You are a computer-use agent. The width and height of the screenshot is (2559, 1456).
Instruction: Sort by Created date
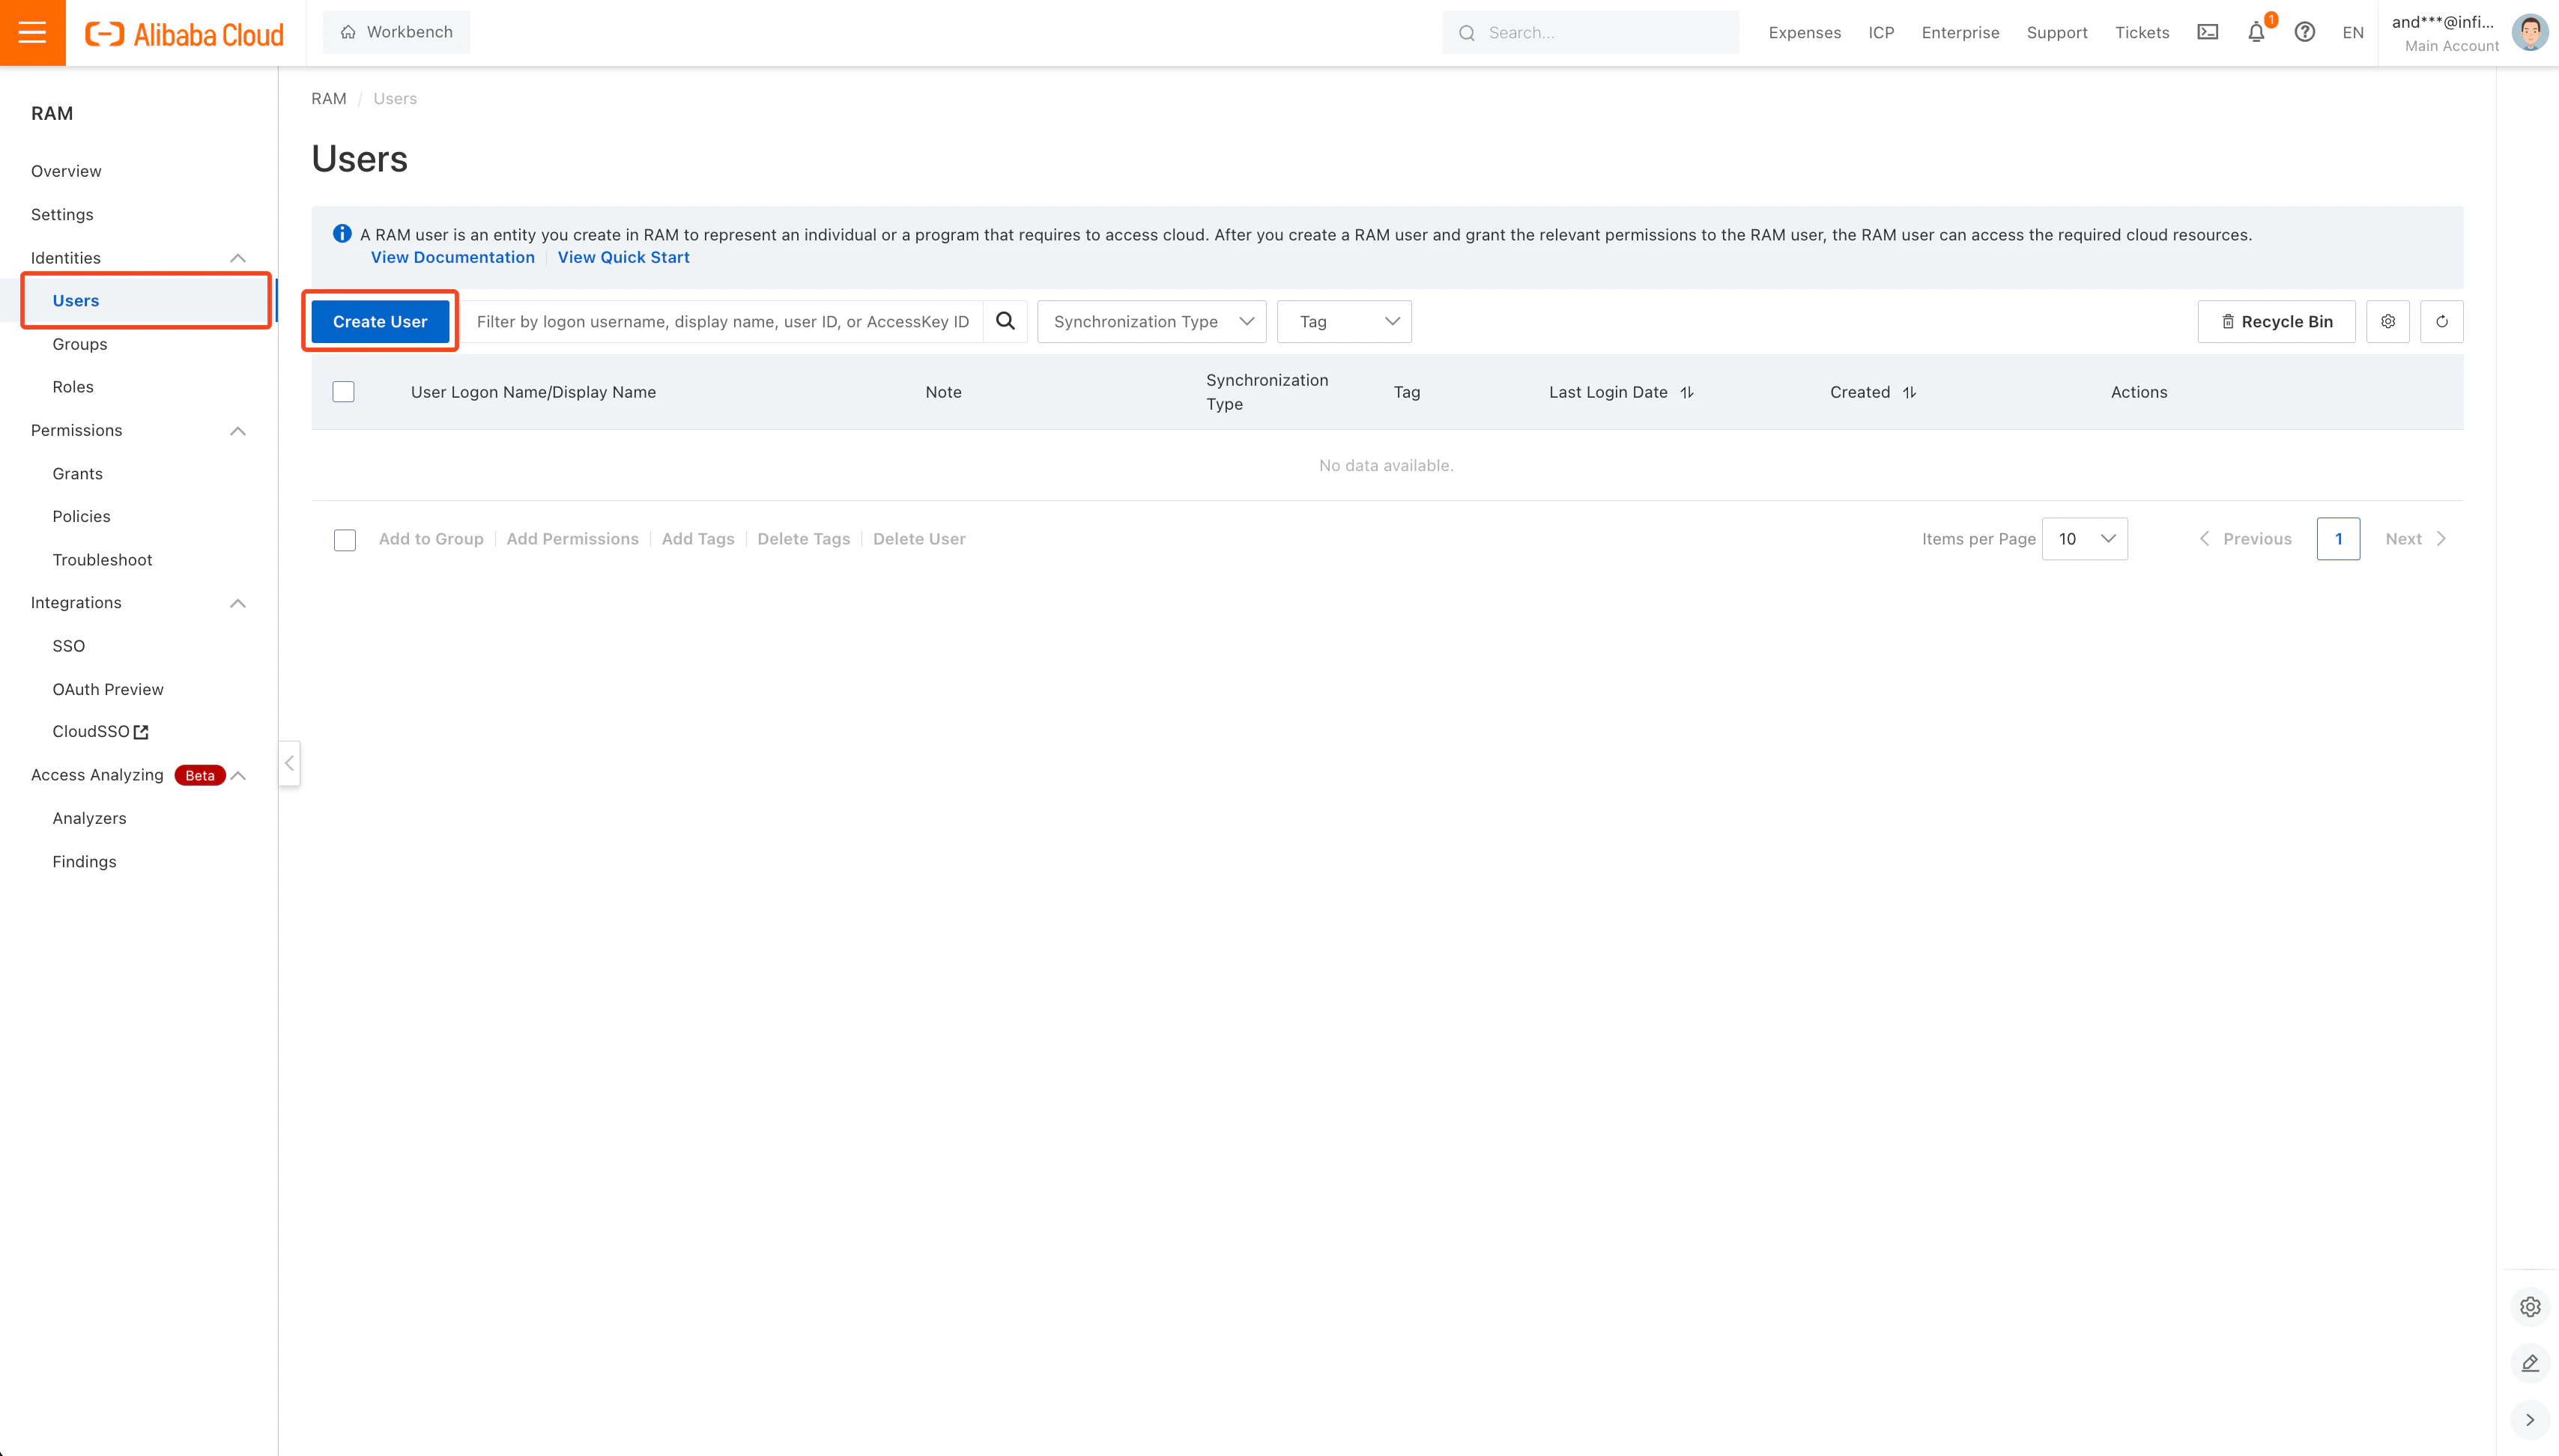point(1909,392)
